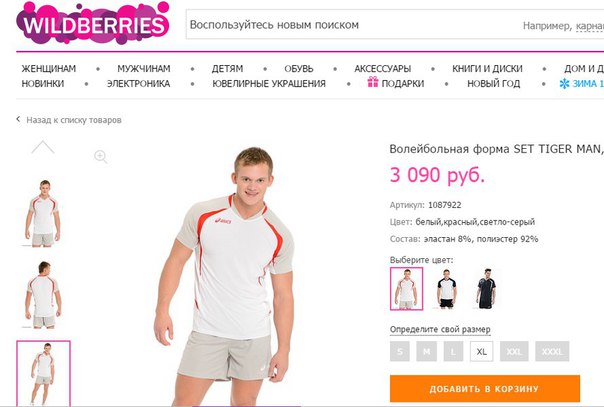Show the first front view thumbnail
The image size is (604, 407).
coord(44,213)
